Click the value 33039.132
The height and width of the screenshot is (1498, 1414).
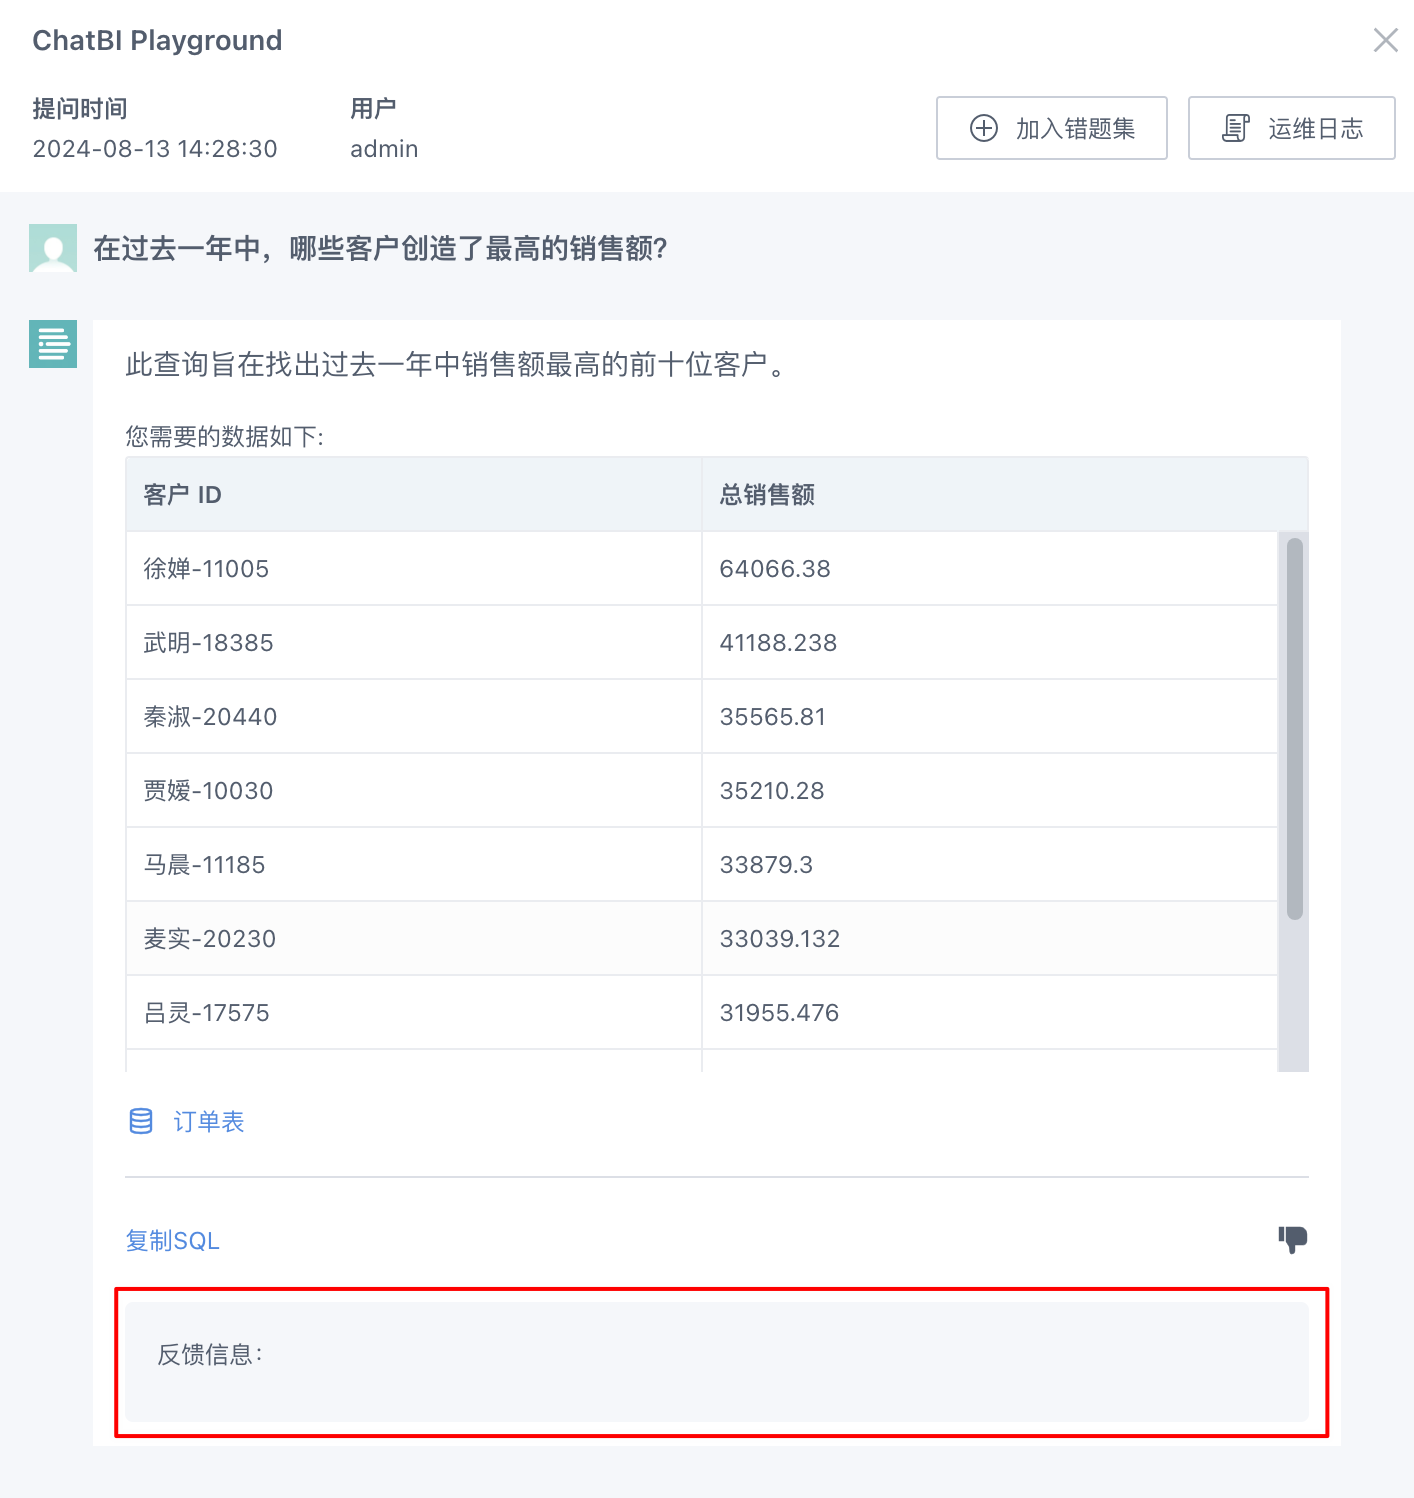coord(780,939)
